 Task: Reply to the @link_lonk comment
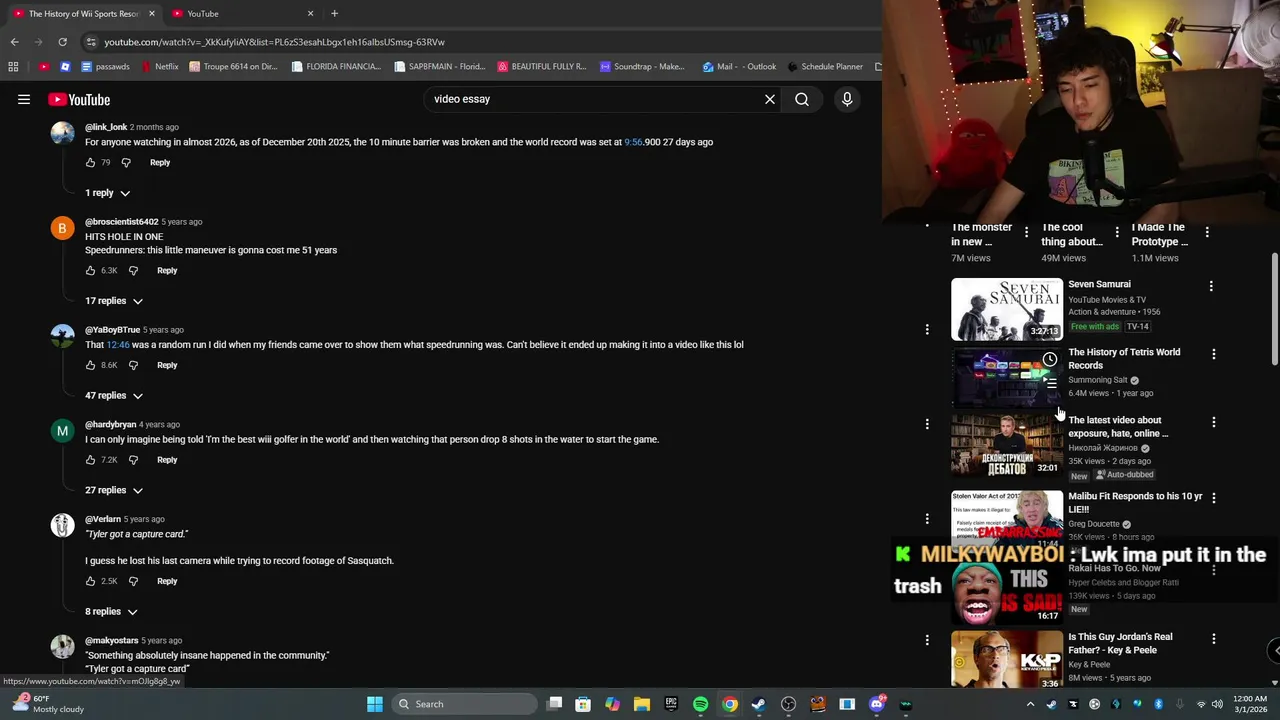click(160, 162)
